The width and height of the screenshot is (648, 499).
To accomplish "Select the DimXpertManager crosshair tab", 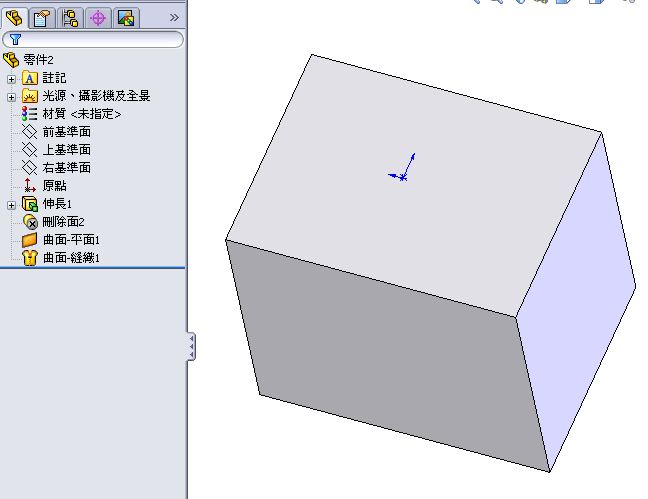I will point(98,18).
